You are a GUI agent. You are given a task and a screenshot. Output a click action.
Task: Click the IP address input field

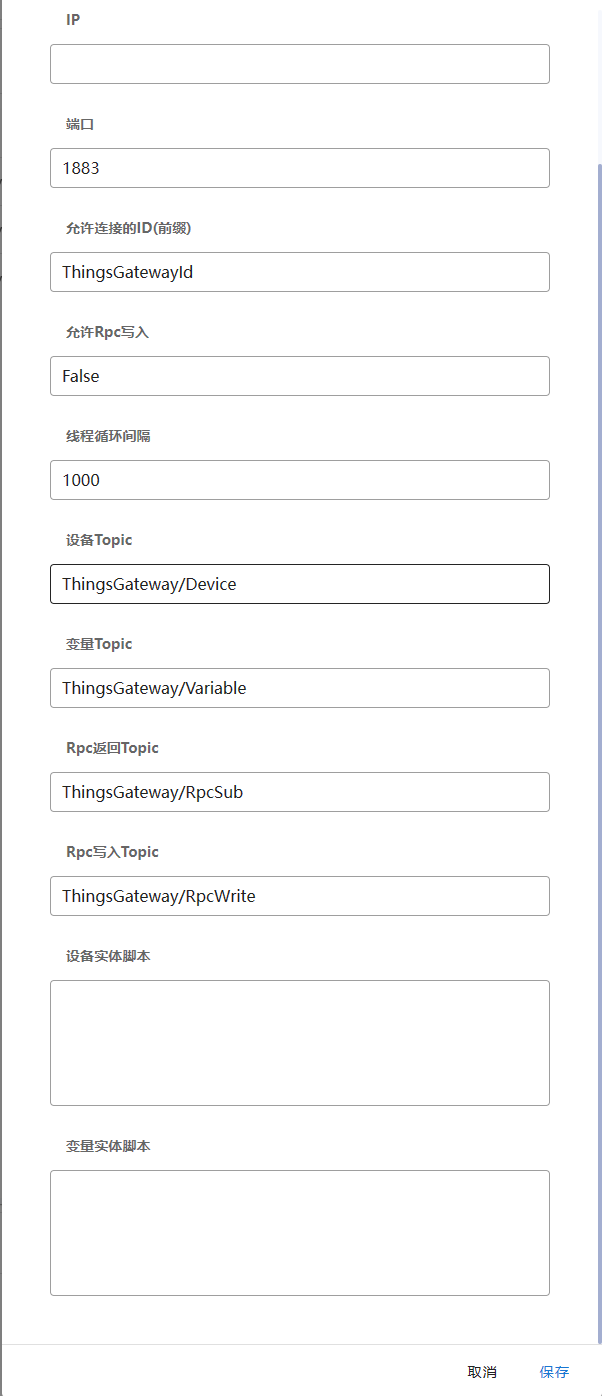tap(300, 64)
